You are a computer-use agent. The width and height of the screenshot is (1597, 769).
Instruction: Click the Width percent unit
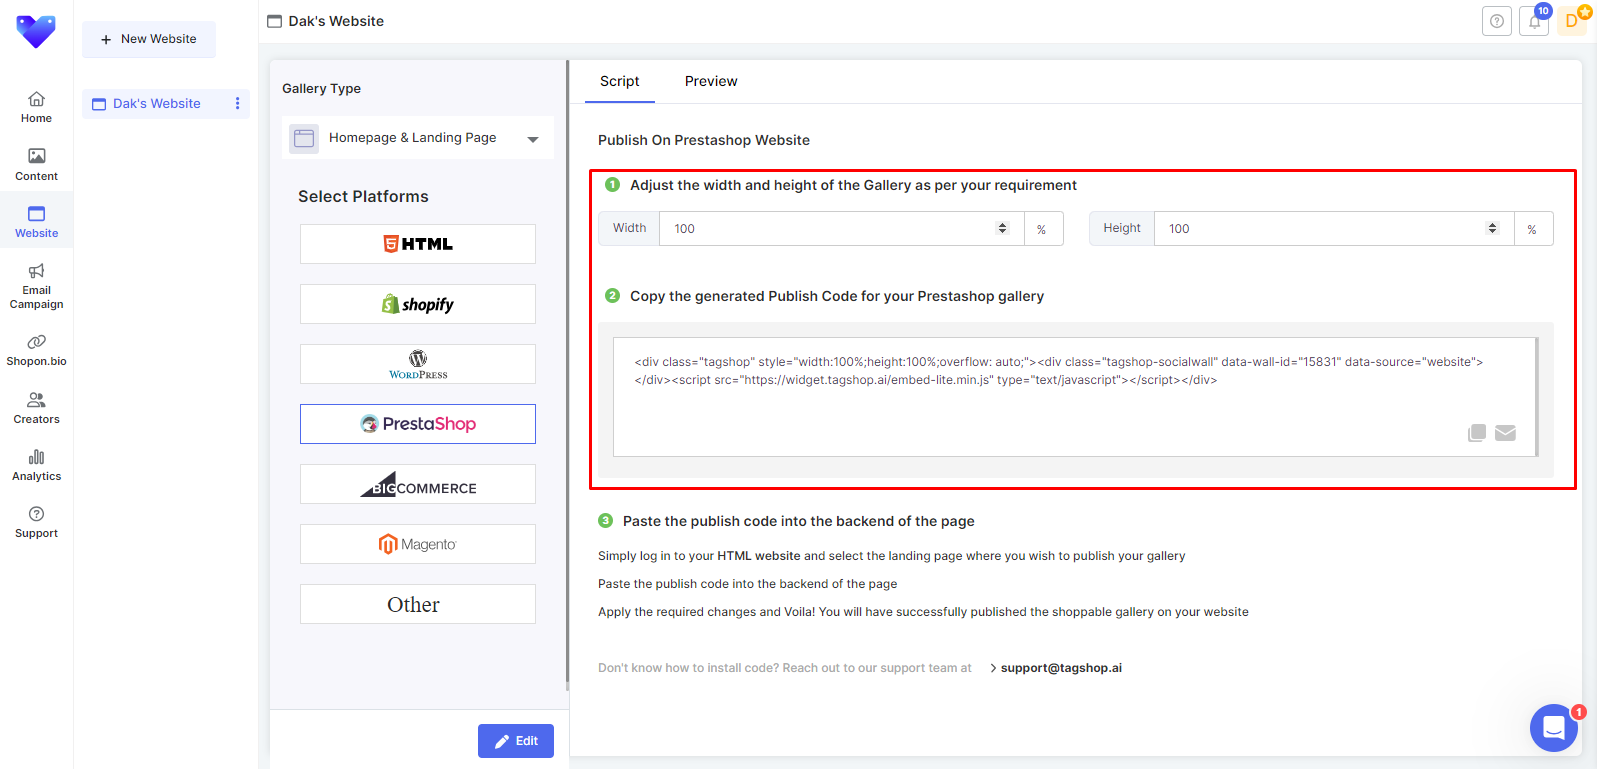tap(1042, 229)
